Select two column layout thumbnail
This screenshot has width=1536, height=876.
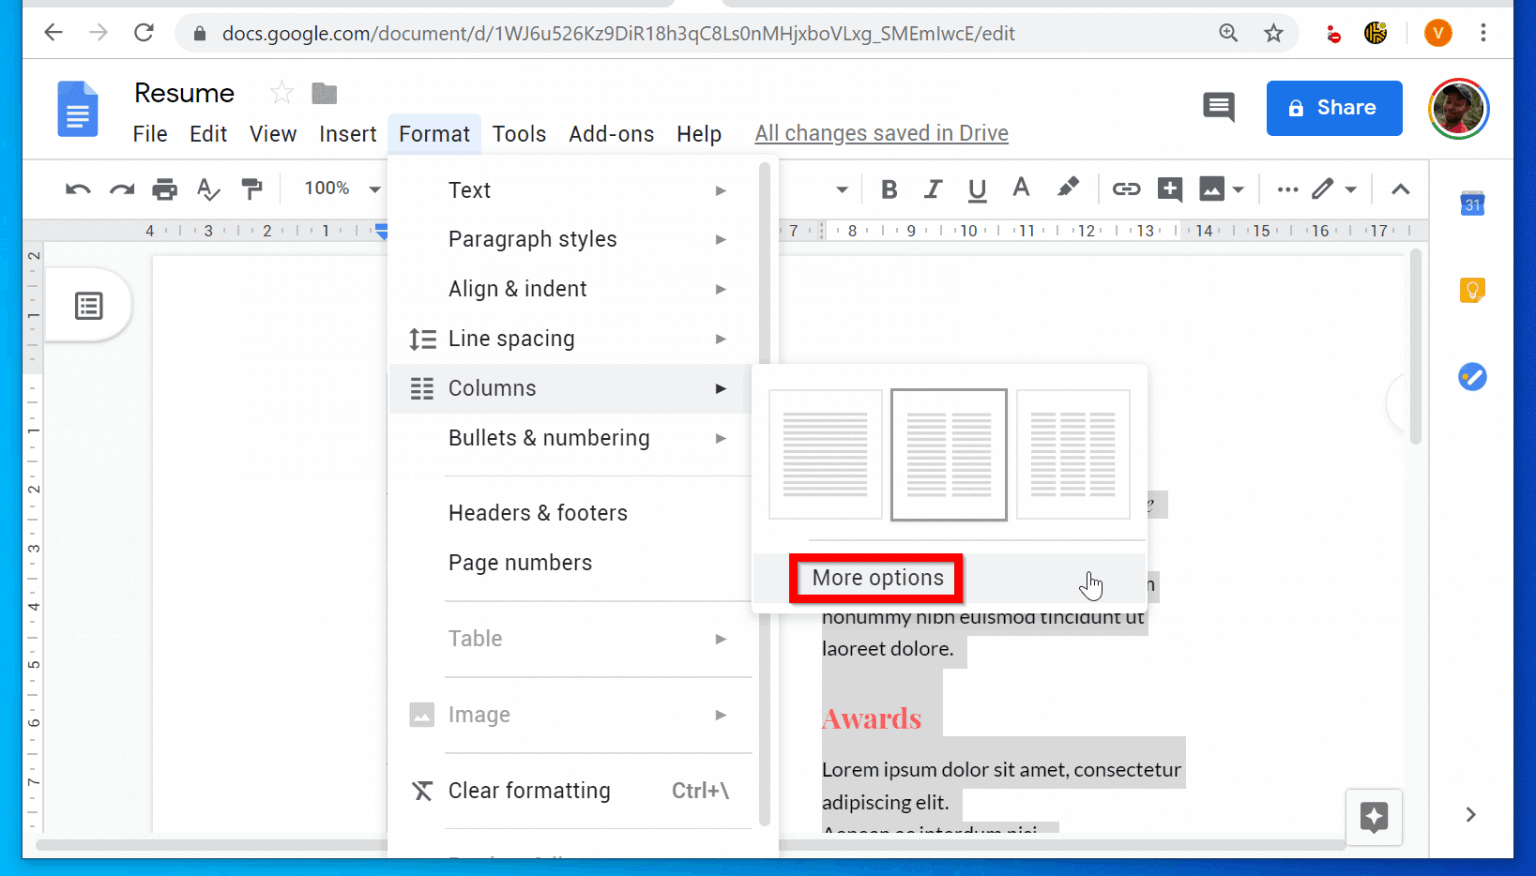[x=949, y=455]
